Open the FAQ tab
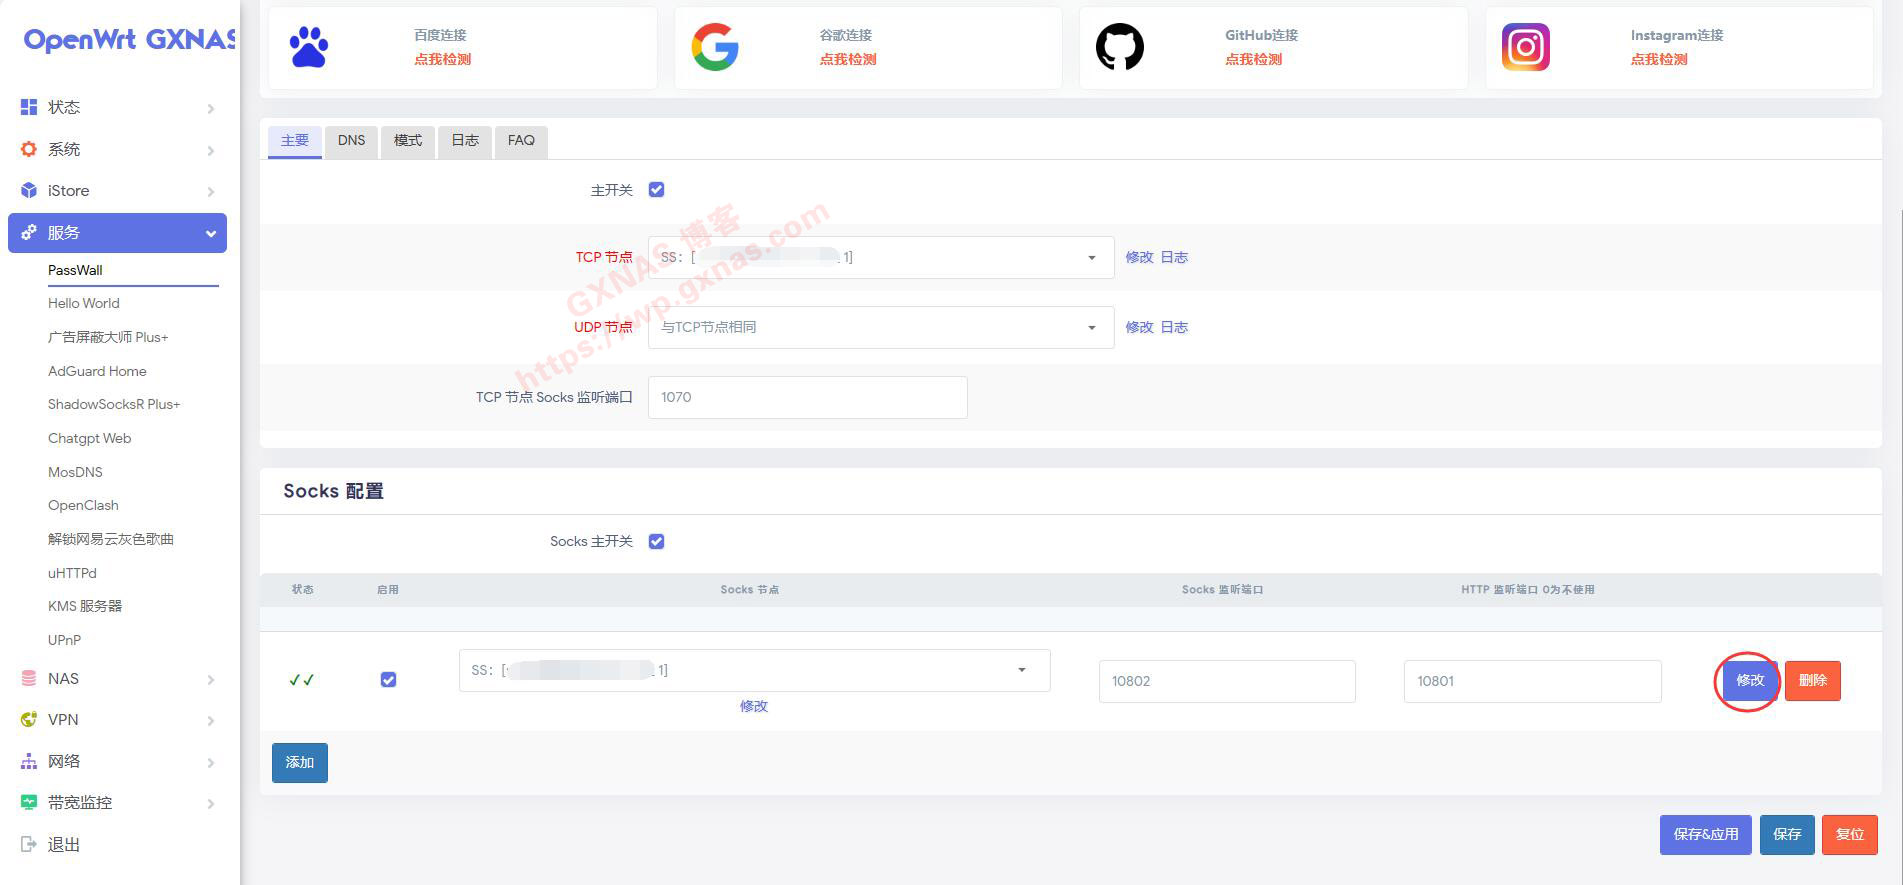This screenshot has height=885, width=1903. (x=521, y=141)
